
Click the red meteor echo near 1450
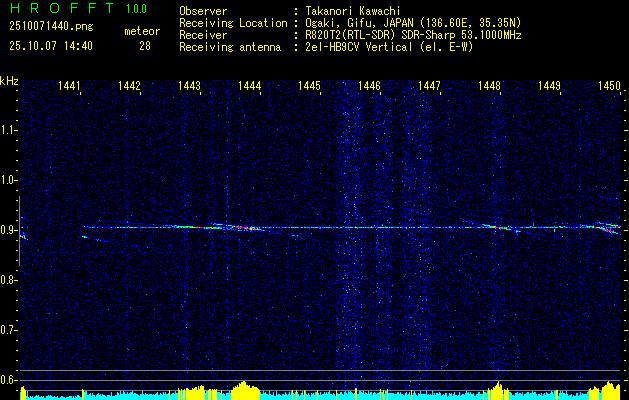tap(609, 230)
